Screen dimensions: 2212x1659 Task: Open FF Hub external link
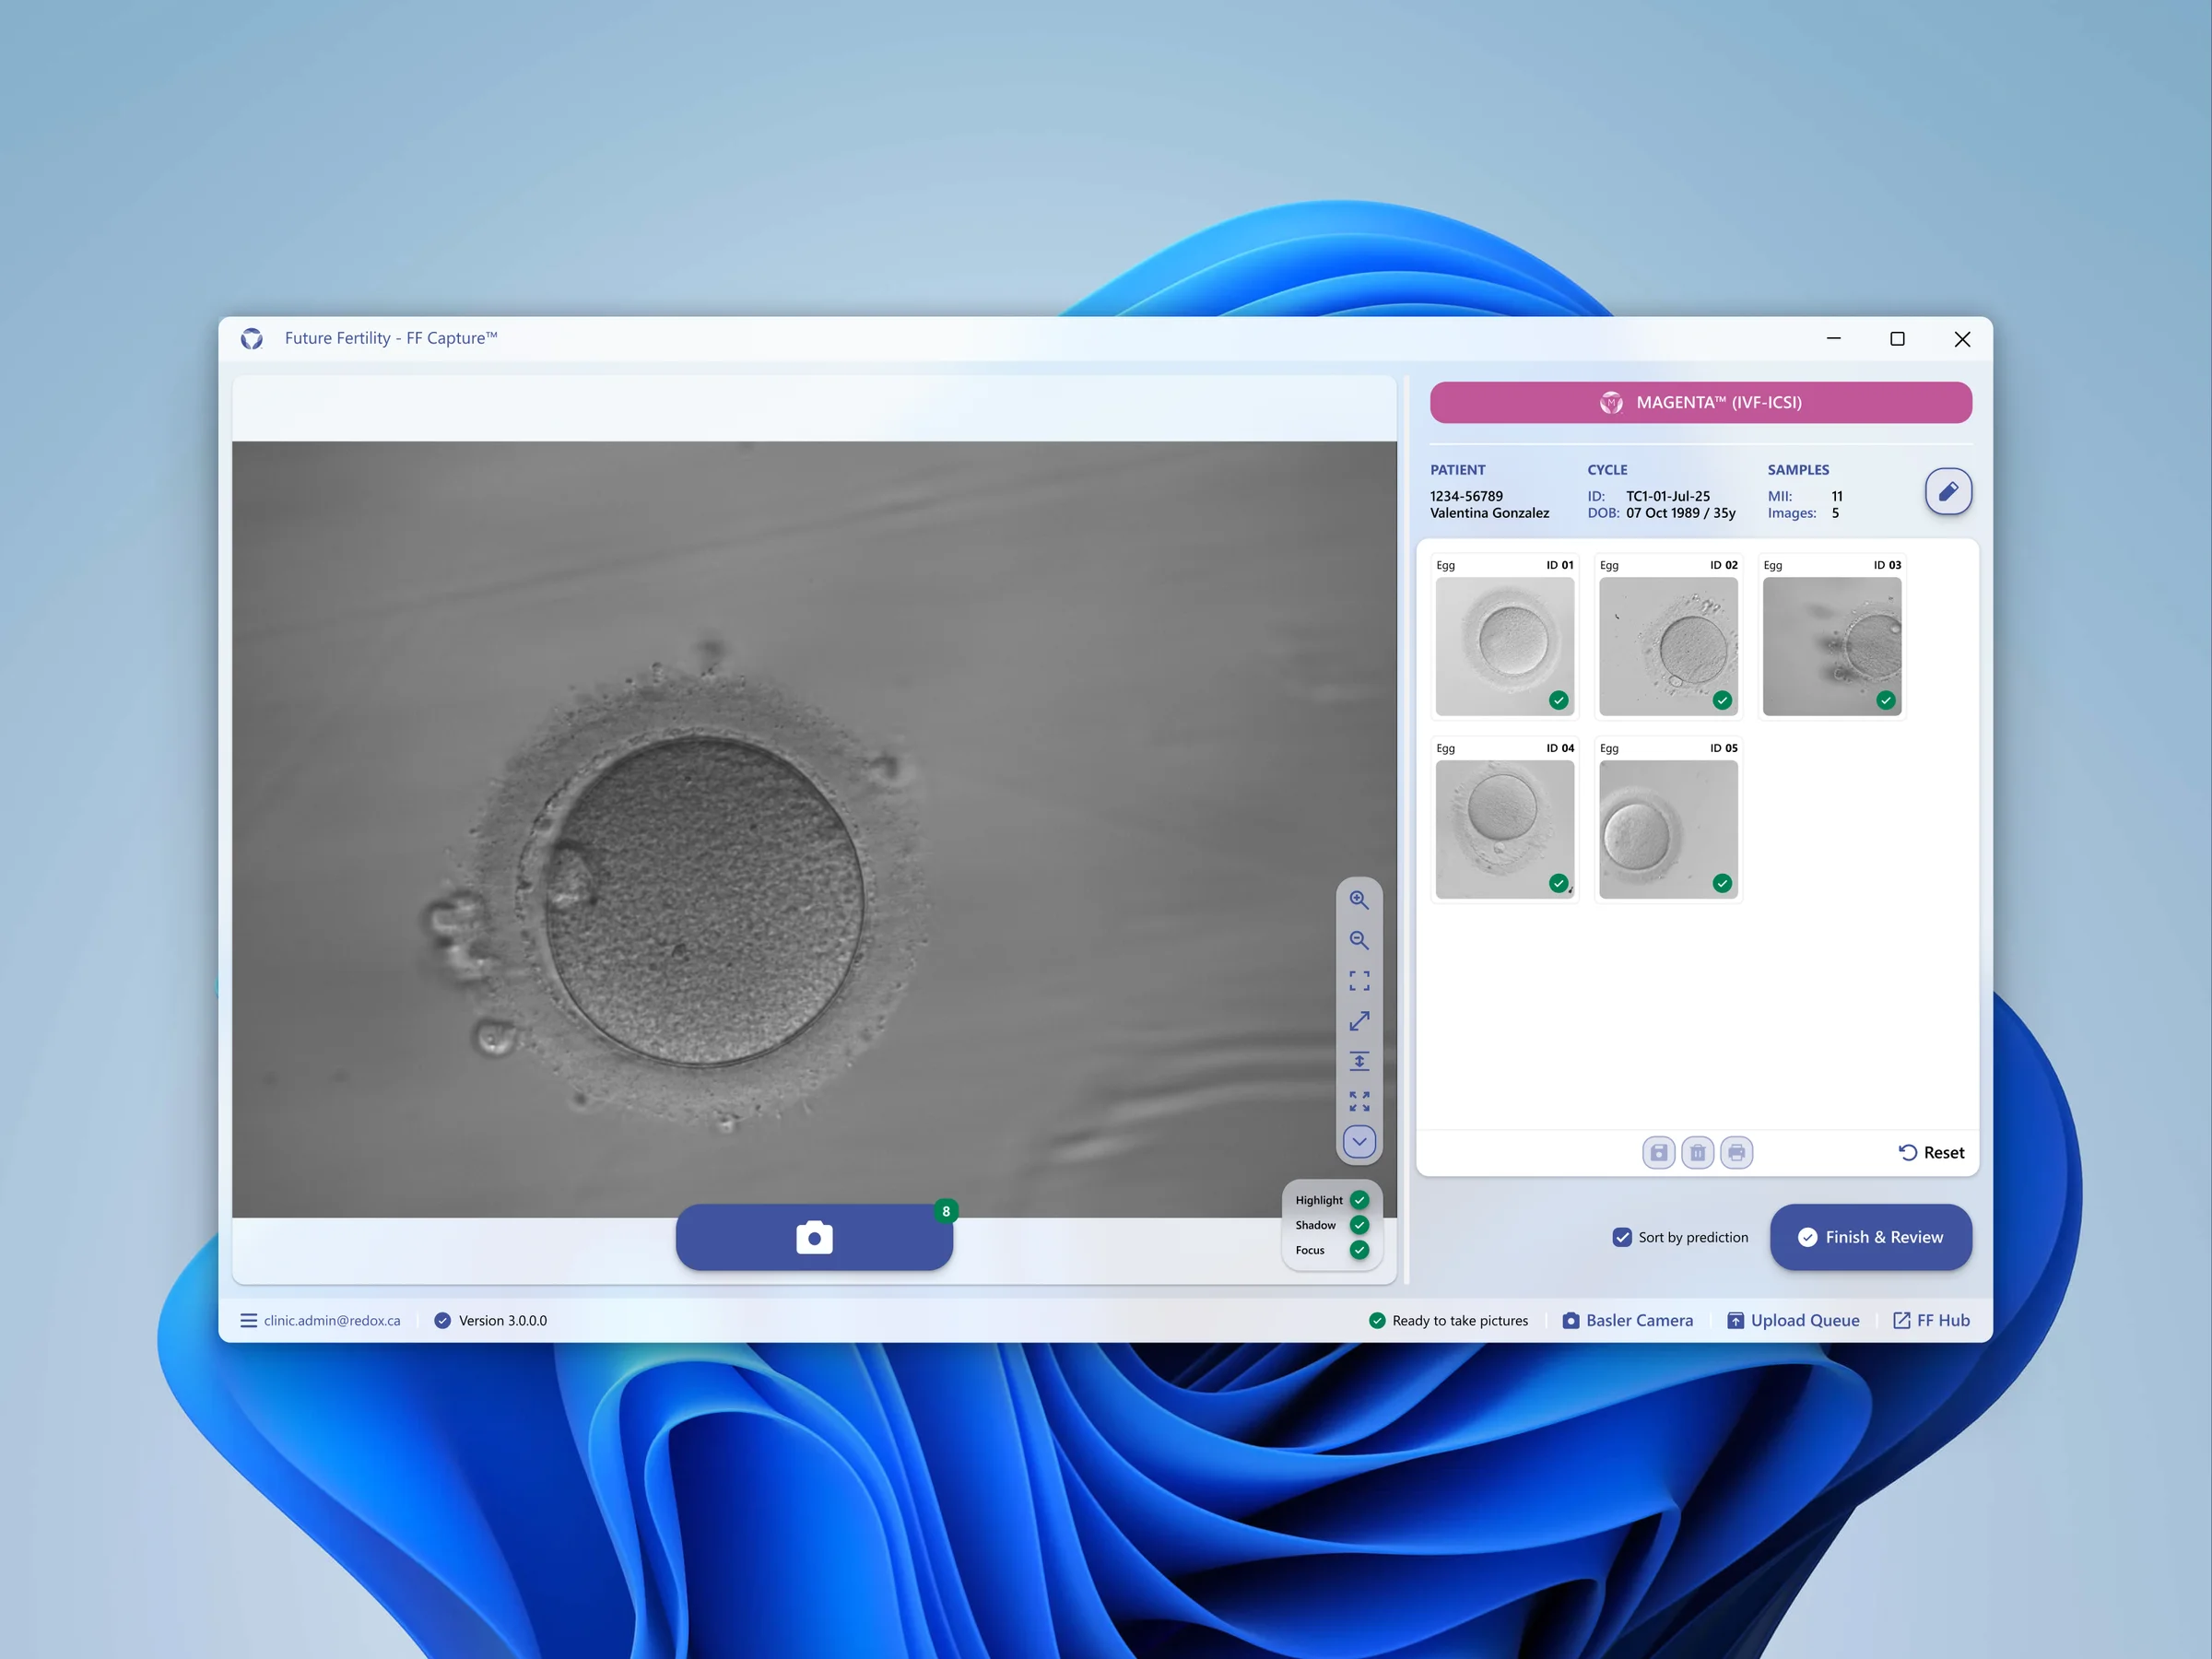[1931, 1320]
